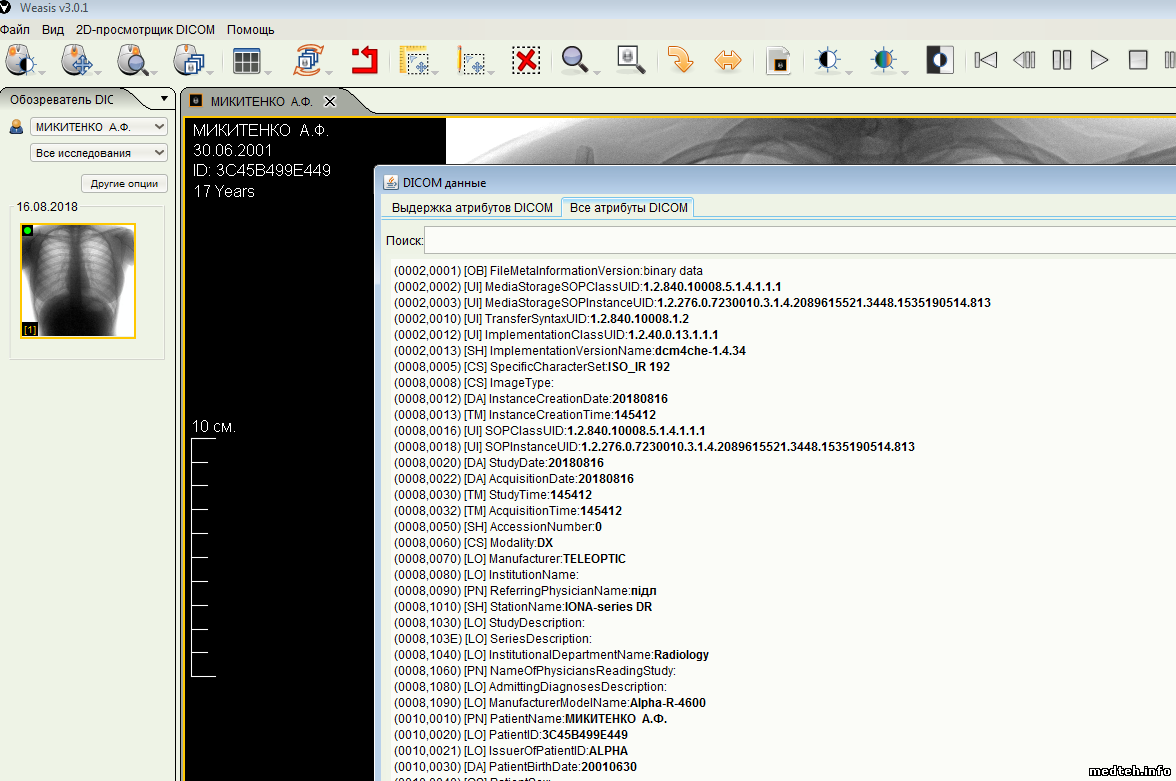The image size is (1176, 781).
Task: Switch to 'Выдержка атрибутов DICOM' tab
Action: coord(472,208)
